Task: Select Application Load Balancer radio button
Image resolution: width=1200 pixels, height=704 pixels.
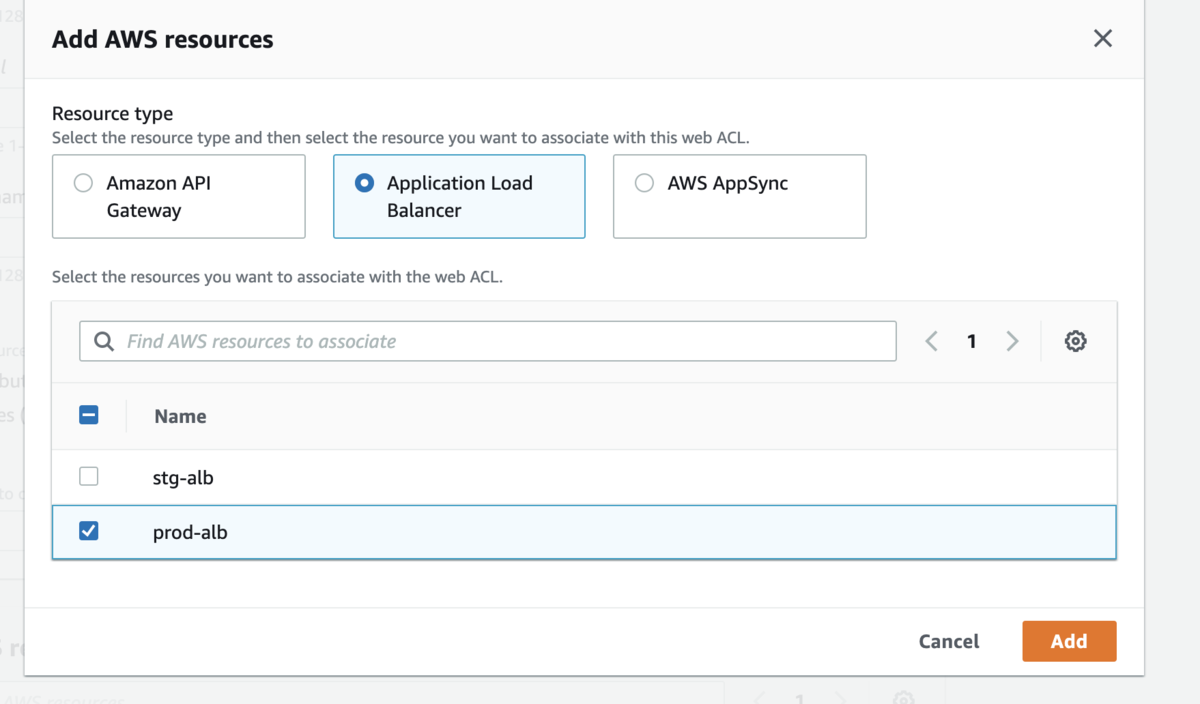Action: point(365,183)
